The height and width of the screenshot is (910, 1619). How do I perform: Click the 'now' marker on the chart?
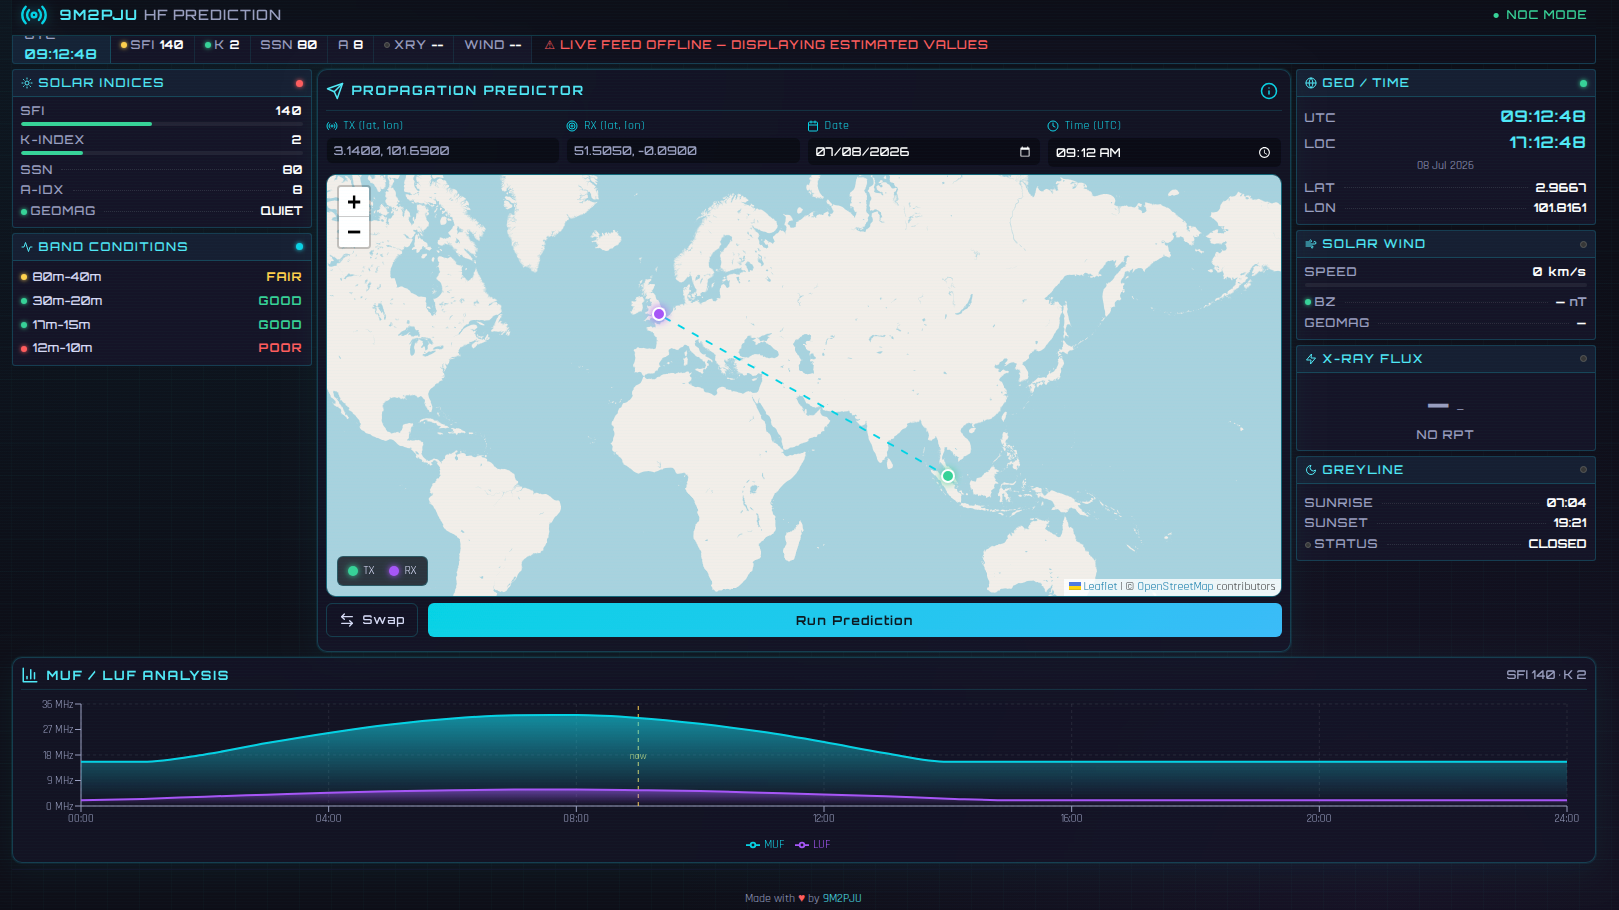click(638, 756)
